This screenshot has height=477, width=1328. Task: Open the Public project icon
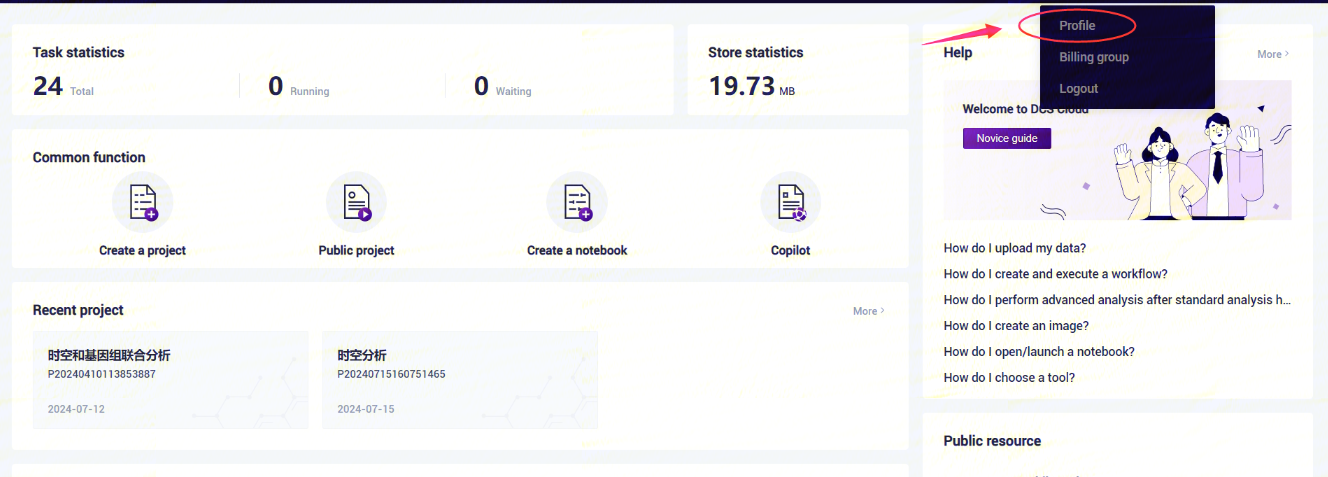click(356, 202)
